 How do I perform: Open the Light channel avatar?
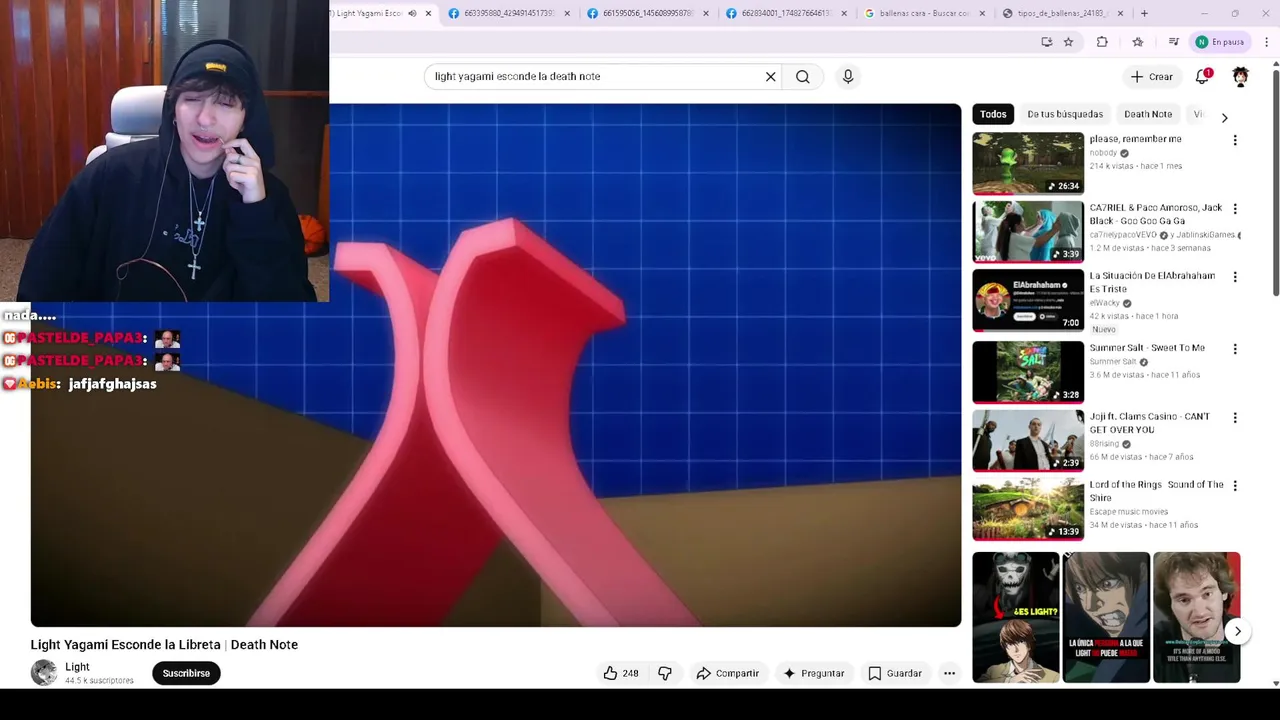[44, 673]
